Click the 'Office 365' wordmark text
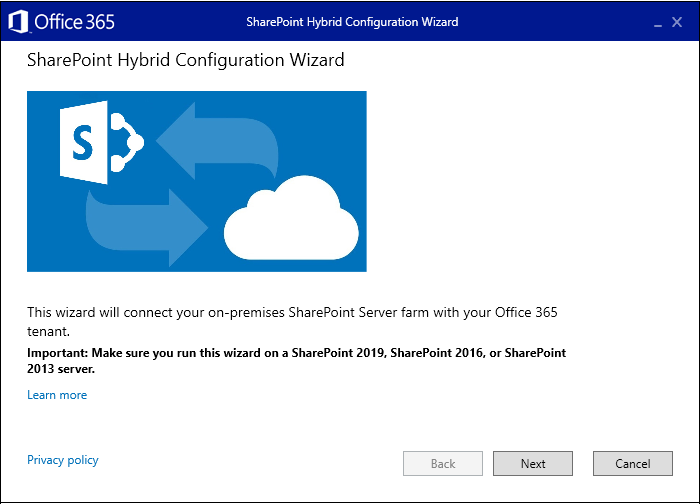The height and width of the screenshot is (504, 700). click(x=75, y=22)
